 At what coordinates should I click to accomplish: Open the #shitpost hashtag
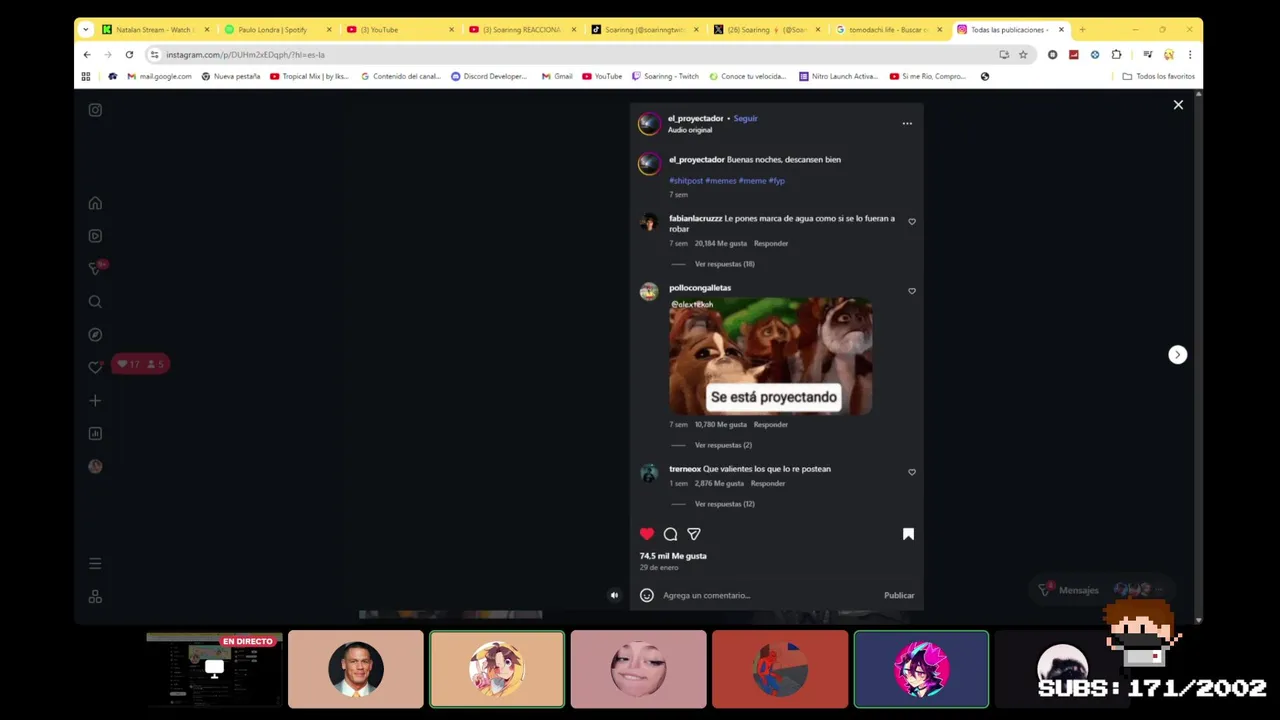[x=686, y=181]
